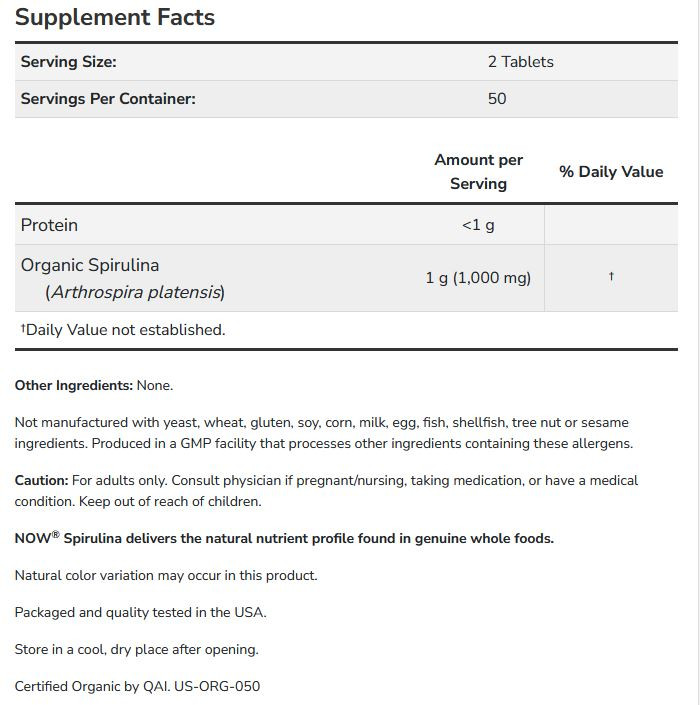Screen dimensions: 700x705
Task: Click the Packaged and quality tested line
Action: 140,612
